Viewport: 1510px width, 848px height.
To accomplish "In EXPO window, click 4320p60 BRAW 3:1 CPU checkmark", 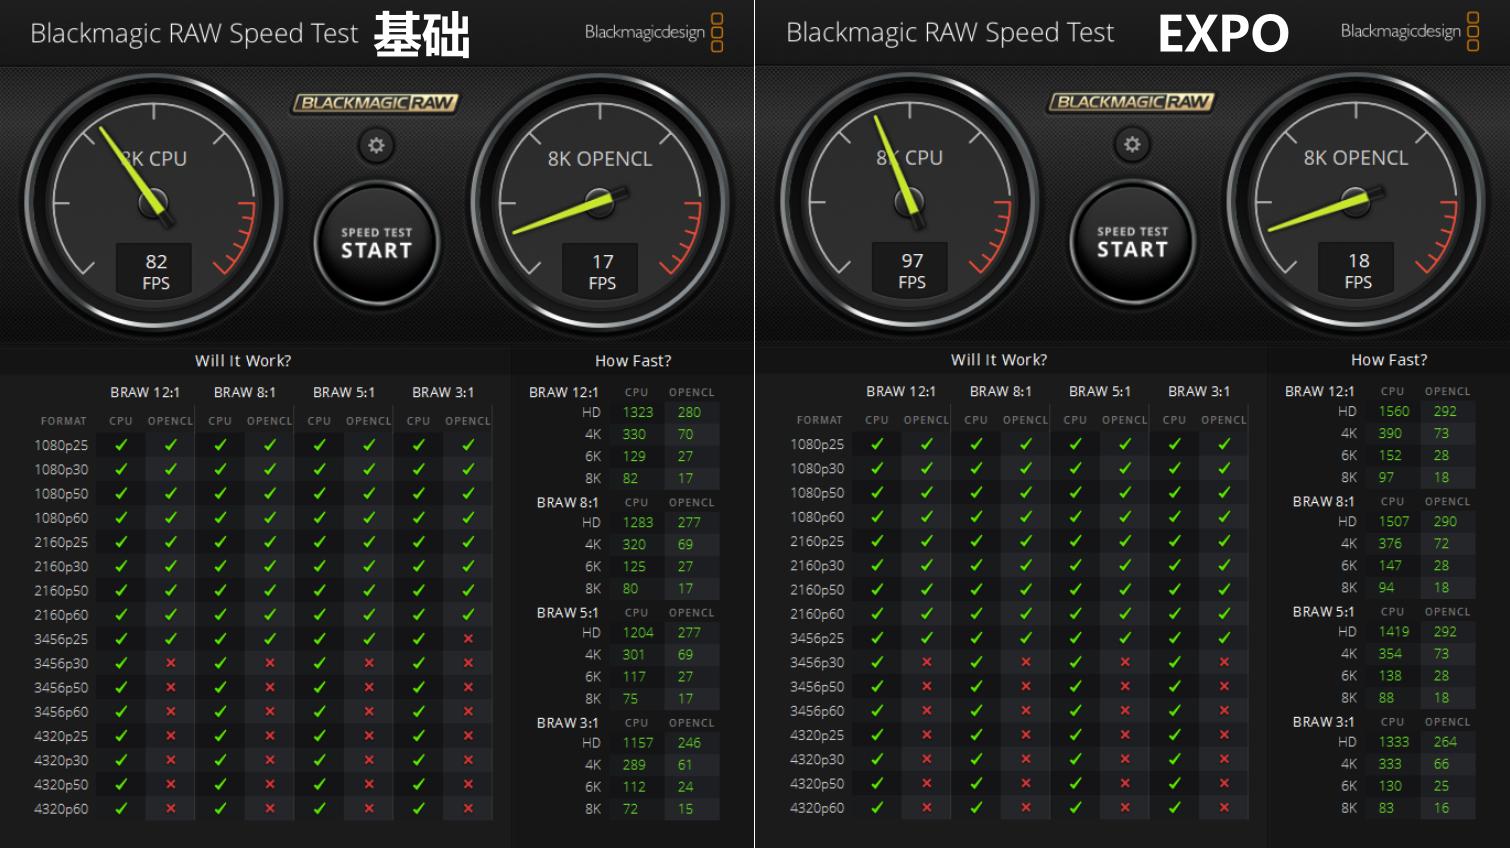I will (1175, 808).
